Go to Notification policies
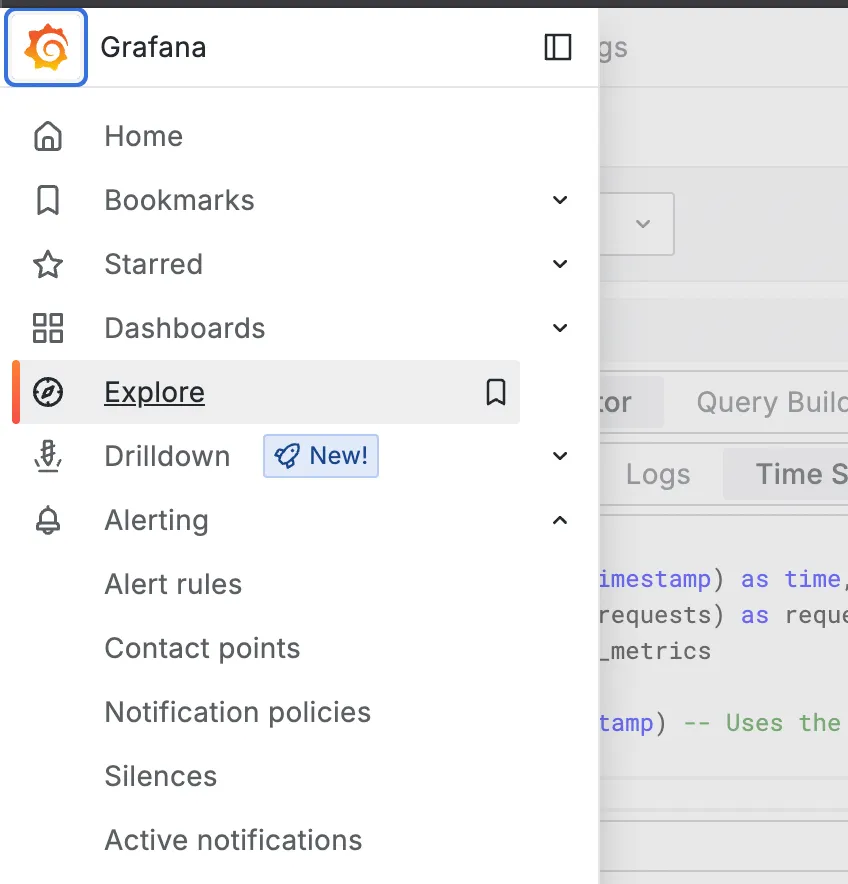Viewport: 848px width, 884px height. coord(237,712)
